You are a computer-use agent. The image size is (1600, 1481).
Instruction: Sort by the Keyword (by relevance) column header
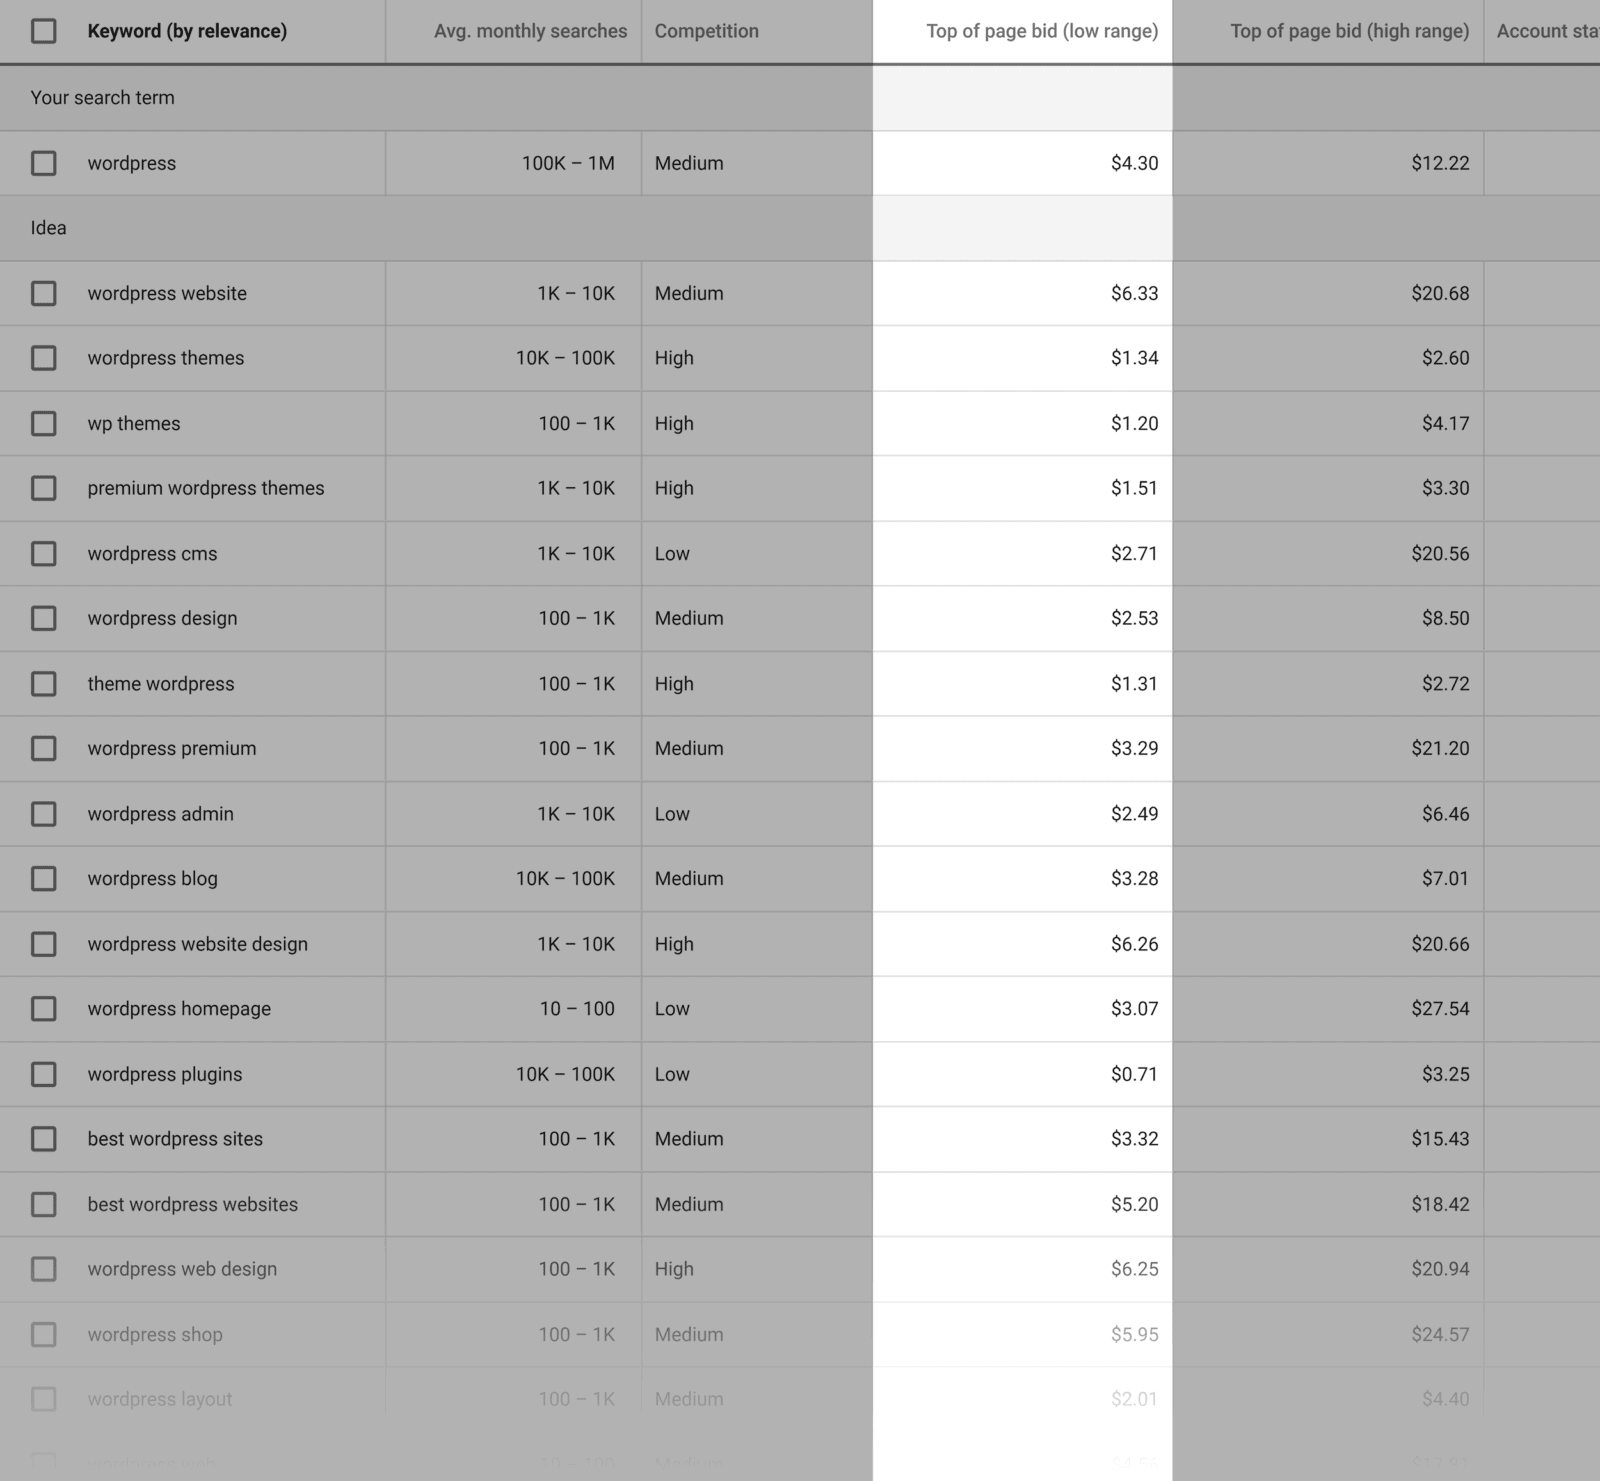coord(187,31)
